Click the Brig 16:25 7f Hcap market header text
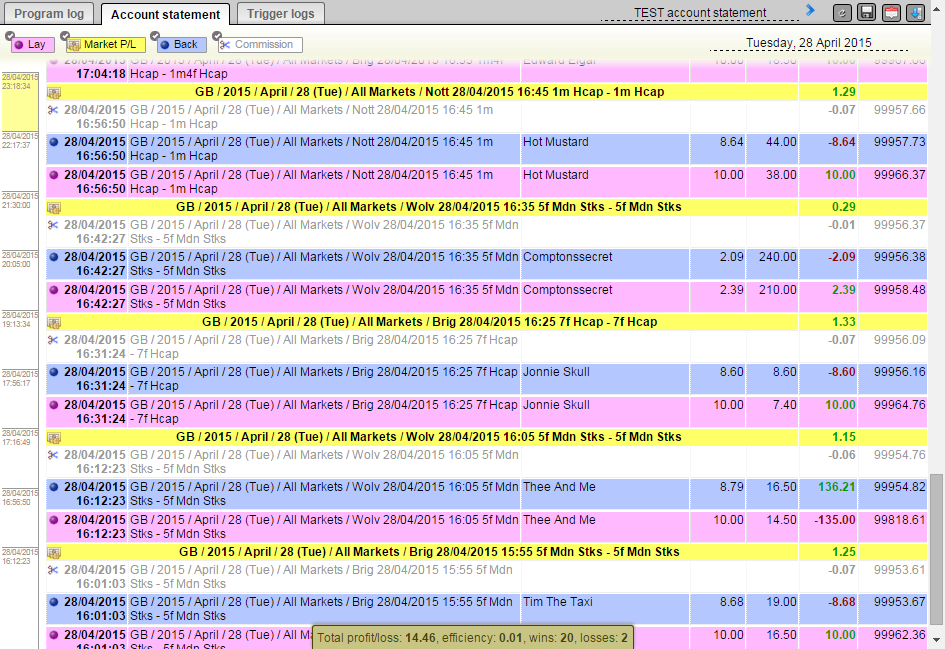The height and width of the screenshot is (649, 945). tap(430, 322)
